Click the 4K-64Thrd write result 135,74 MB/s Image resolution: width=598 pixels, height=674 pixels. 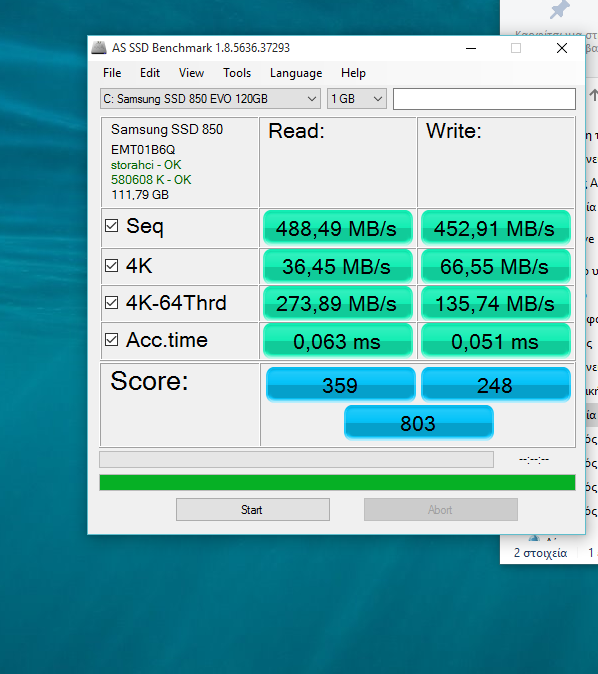[x=496, y=303]
